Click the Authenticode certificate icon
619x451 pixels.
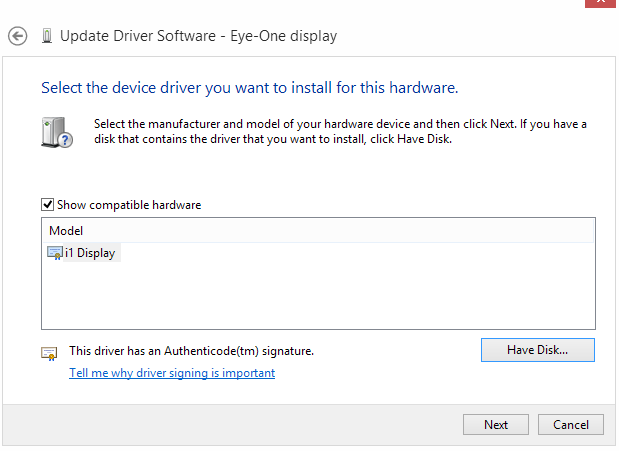[49, 352]
